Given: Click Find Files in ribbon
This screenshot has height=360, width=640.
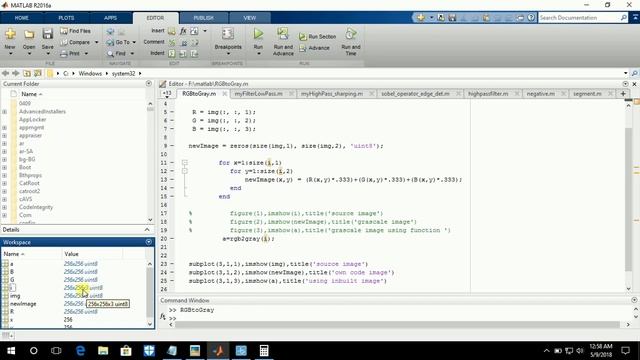Looking at the screenshot, I should pyautogui.click(x=76, y=31).
